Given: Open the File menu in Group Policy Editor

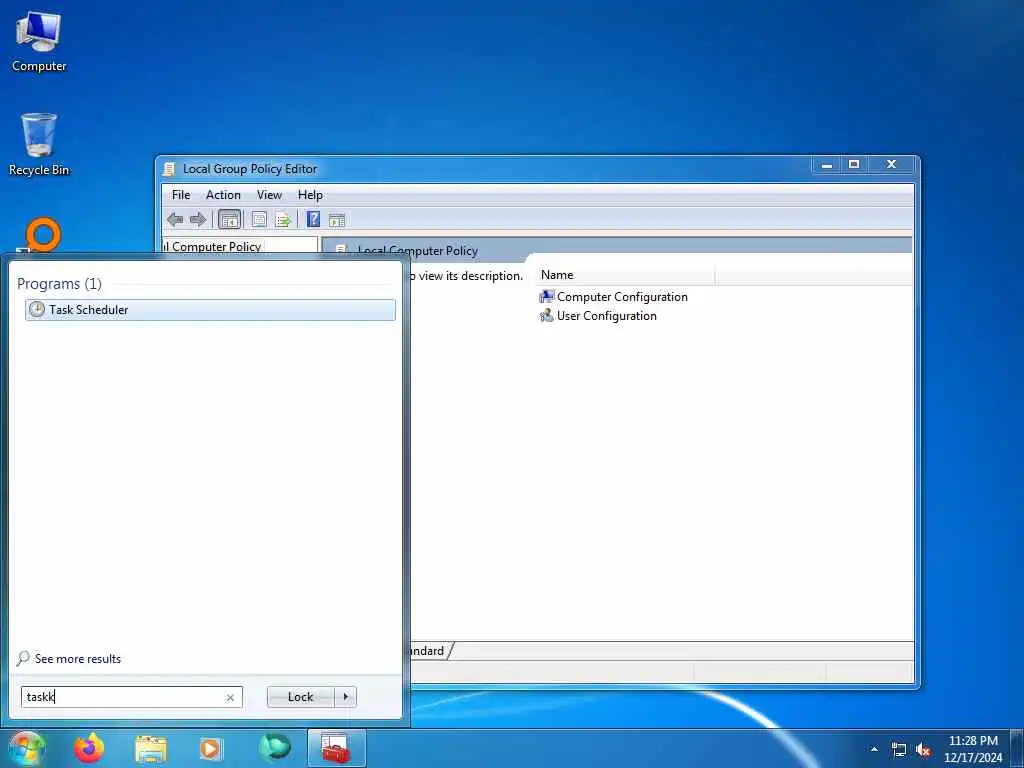Looking at the screenshot, I should click(181, 195).
